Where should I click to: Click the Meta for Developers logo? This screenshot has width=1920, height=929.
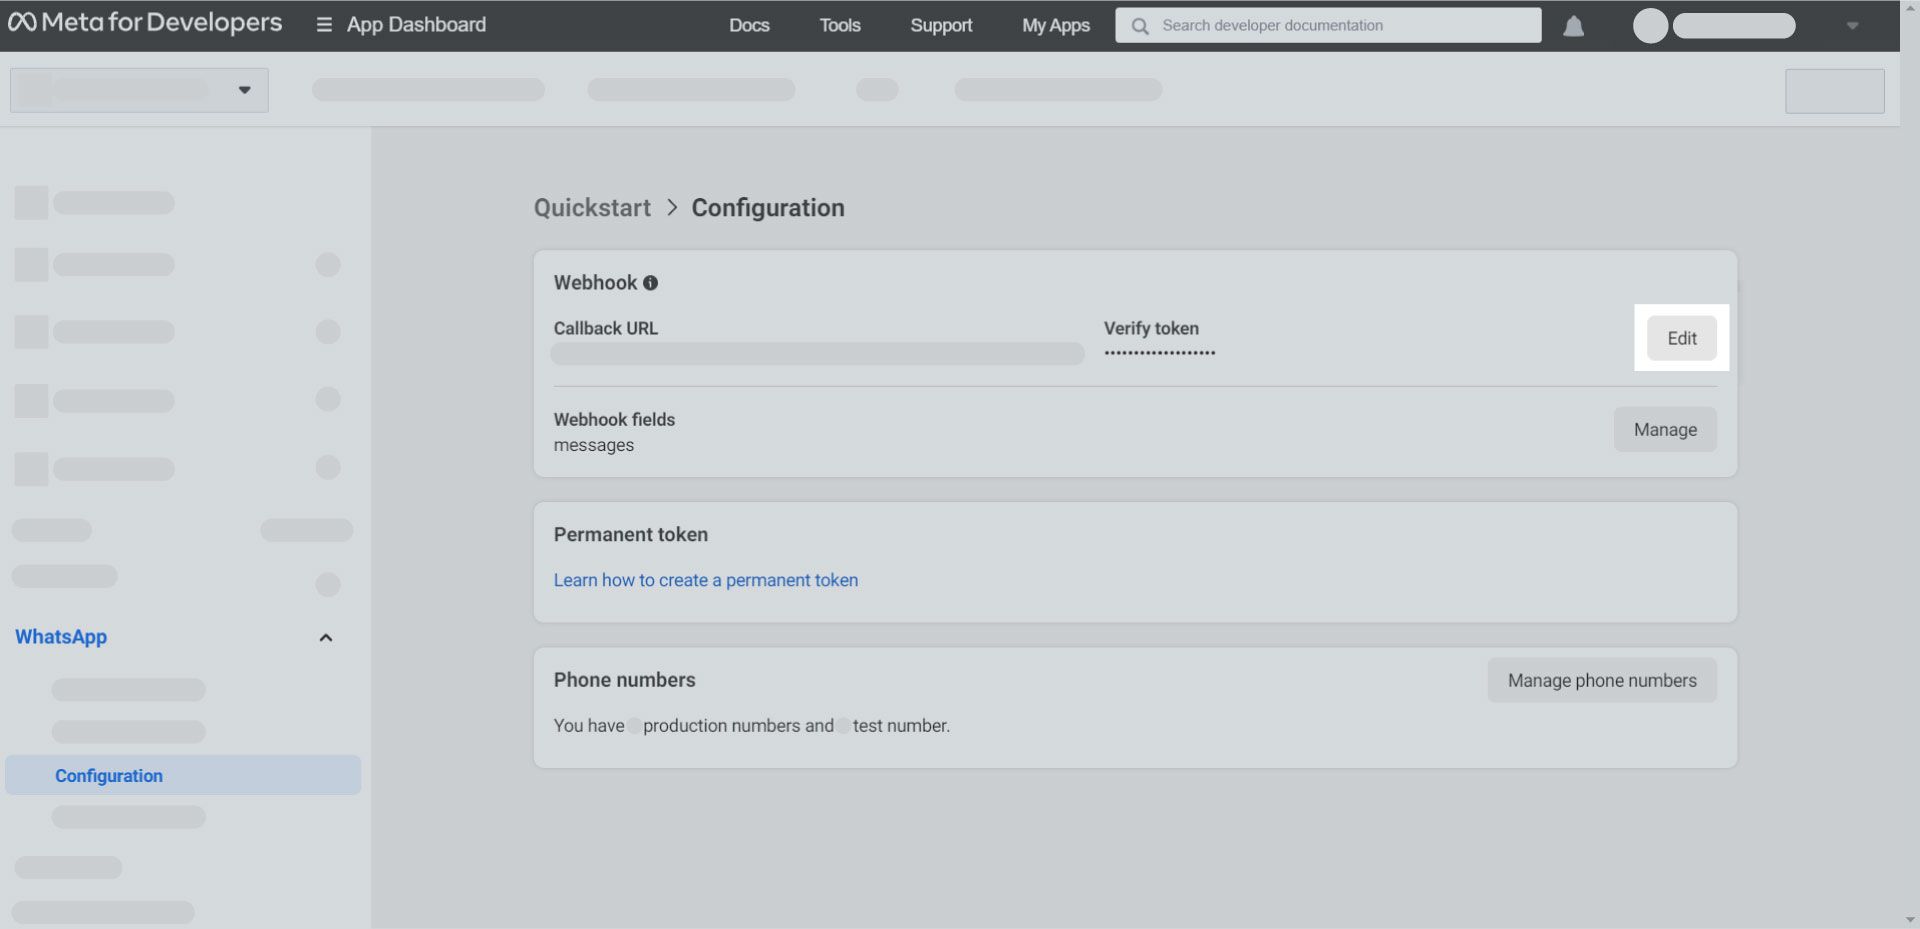click(x=145, y=23)
